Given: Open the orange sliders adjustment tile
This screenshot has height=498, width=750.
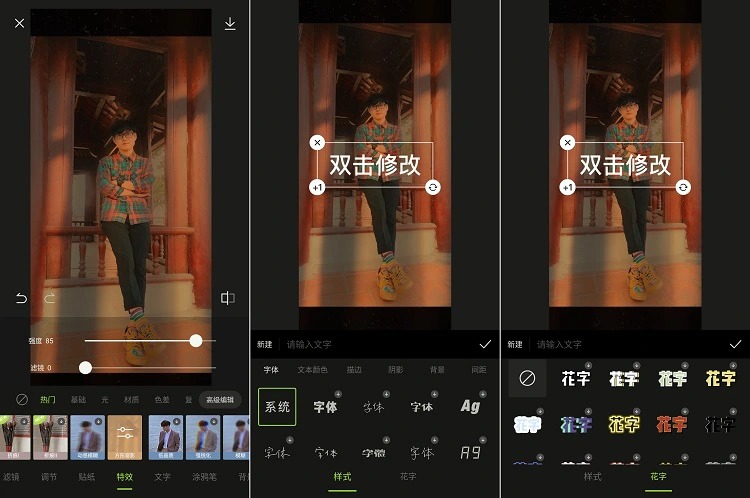Looking at the screenshot, I should tap(125, 437).
